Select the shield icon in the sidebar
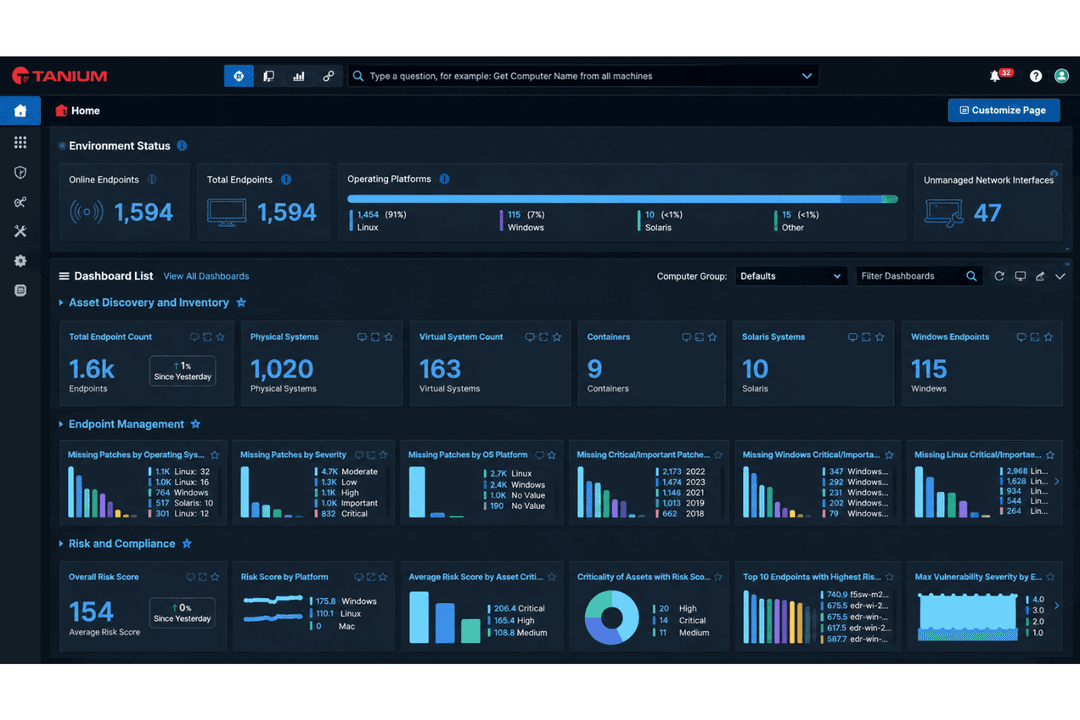Viewport: 1080px width, 720px height. [x=20, y=172]
